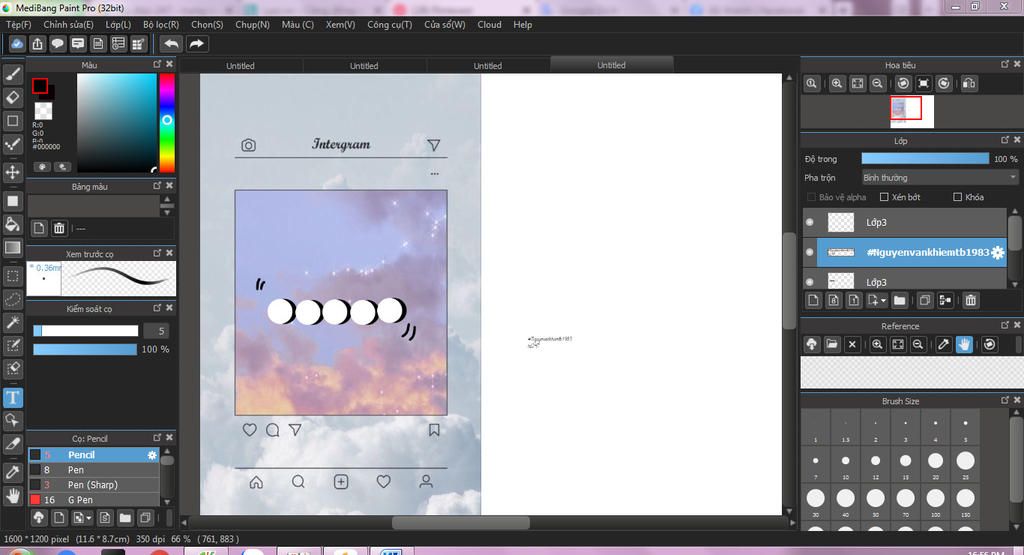The image size is (1024, 555).
Task: Hide the #Nguyenvankhiemtb1983 layer
Action: pos(810,252)
